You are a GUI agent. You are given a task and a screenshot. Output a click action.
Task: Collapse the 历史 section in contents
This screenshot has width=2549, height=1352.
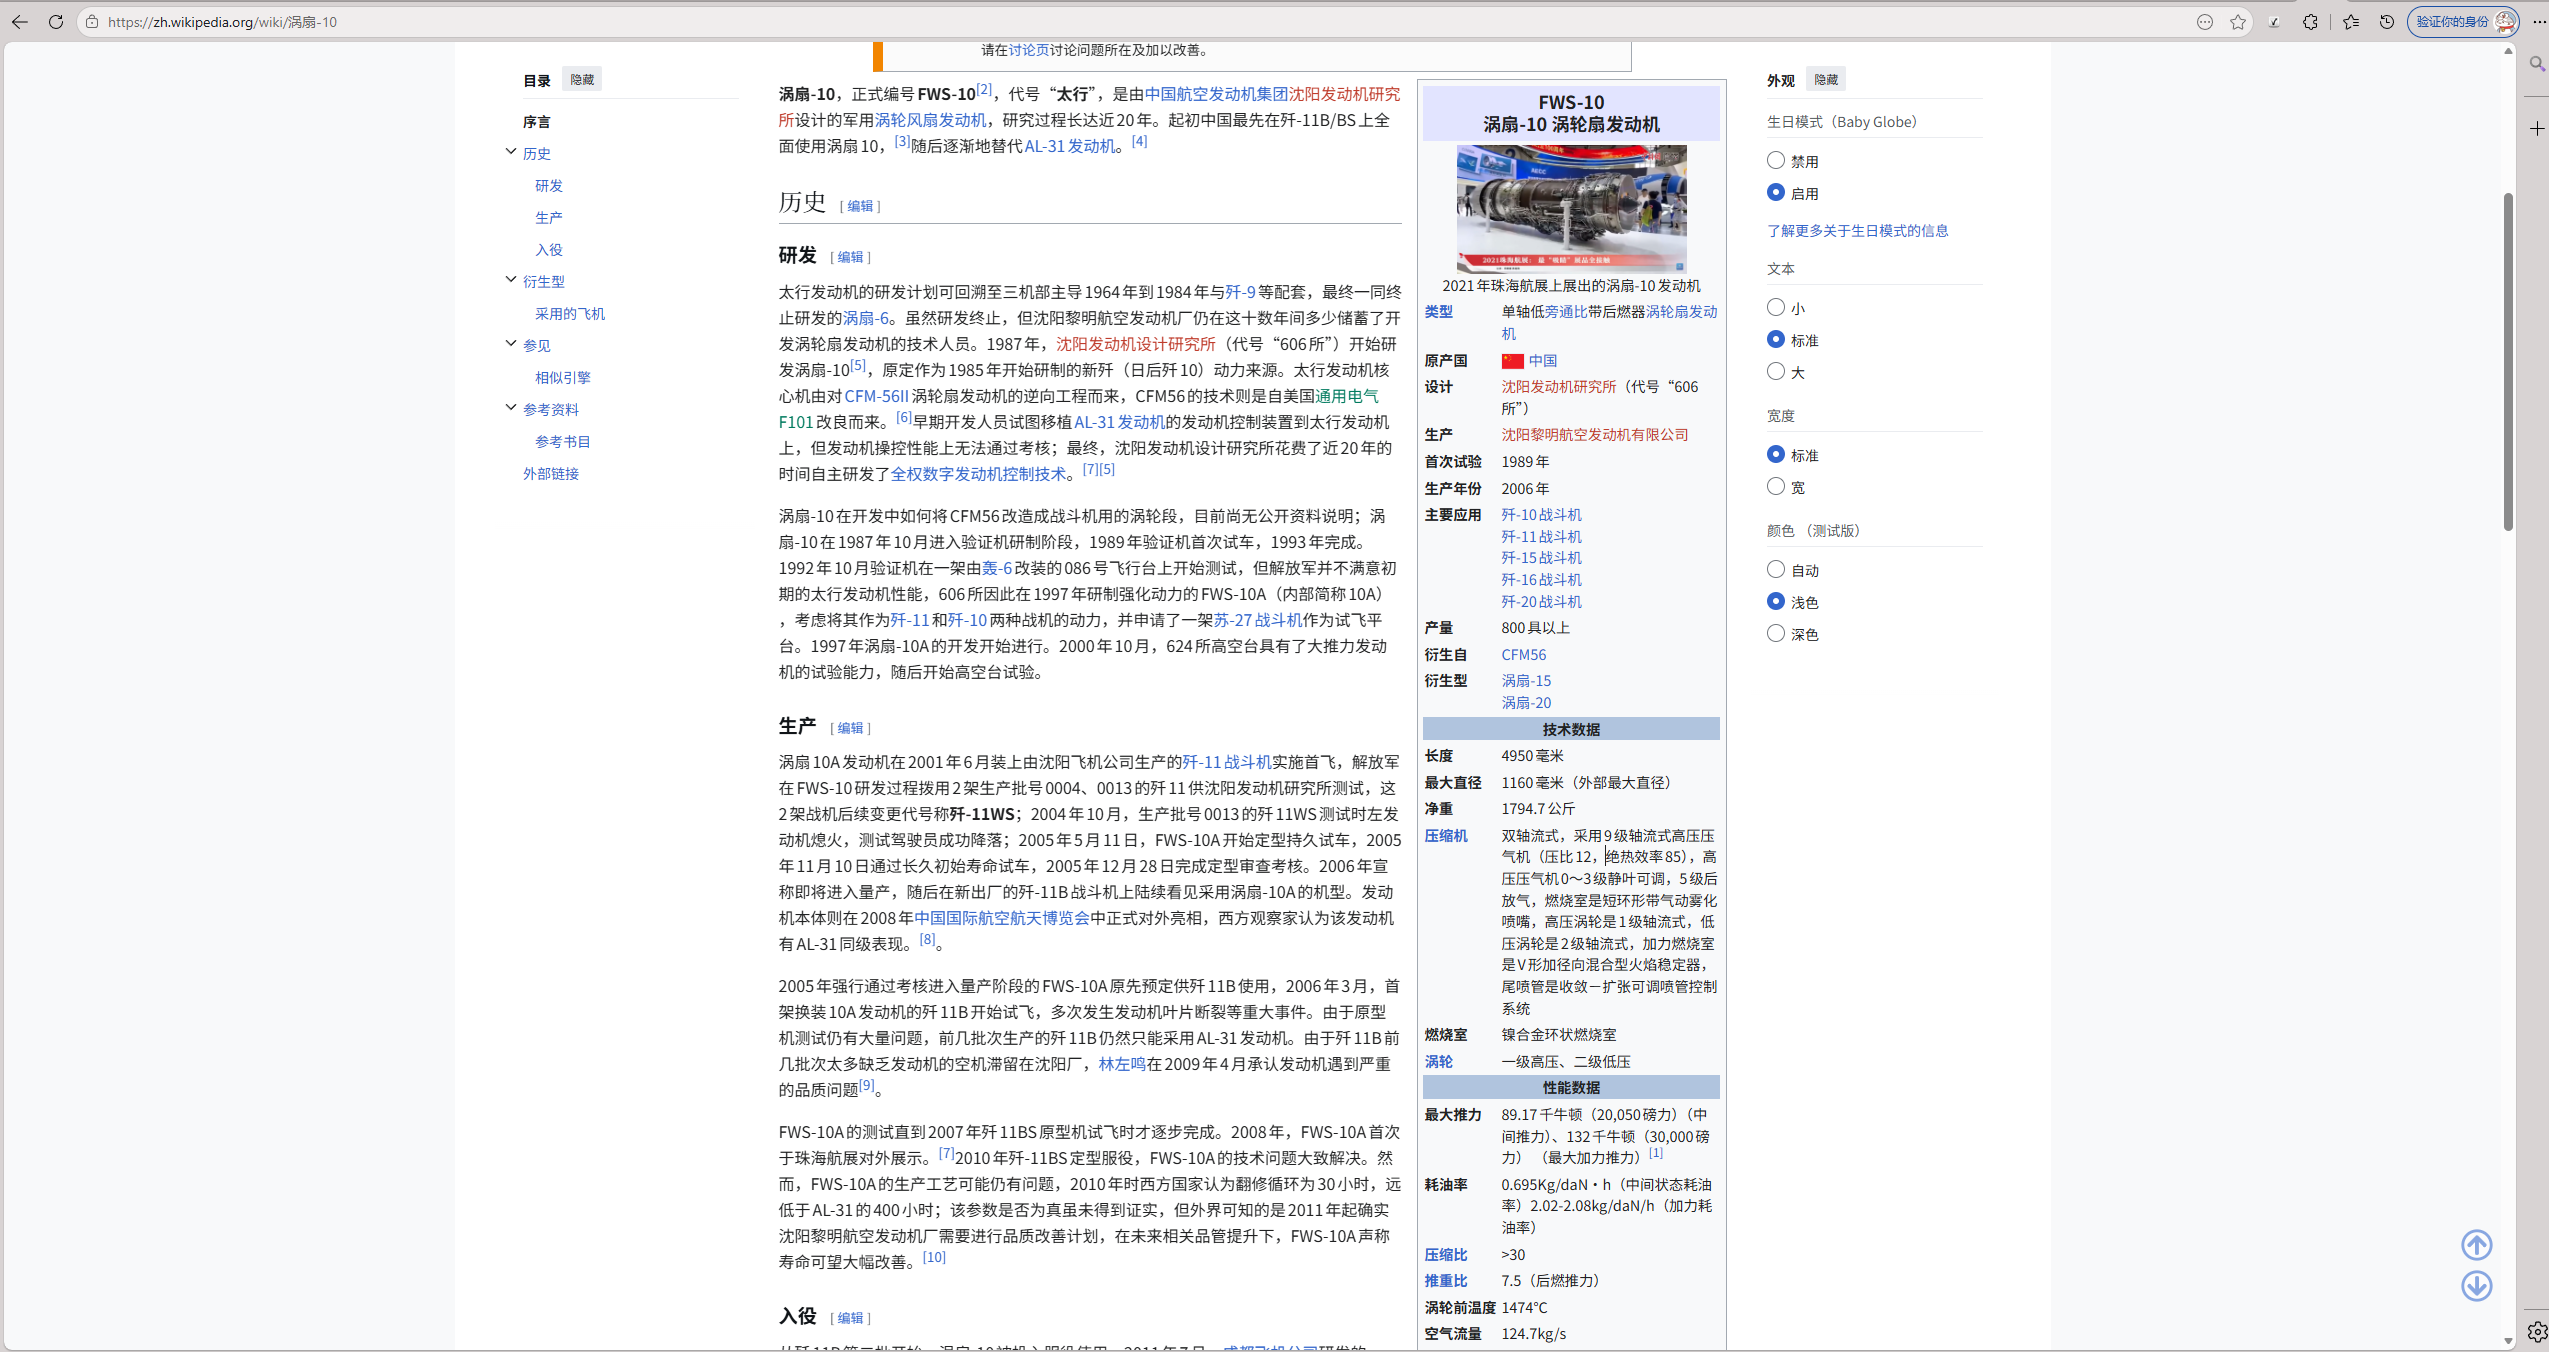(x=511, y=152)
